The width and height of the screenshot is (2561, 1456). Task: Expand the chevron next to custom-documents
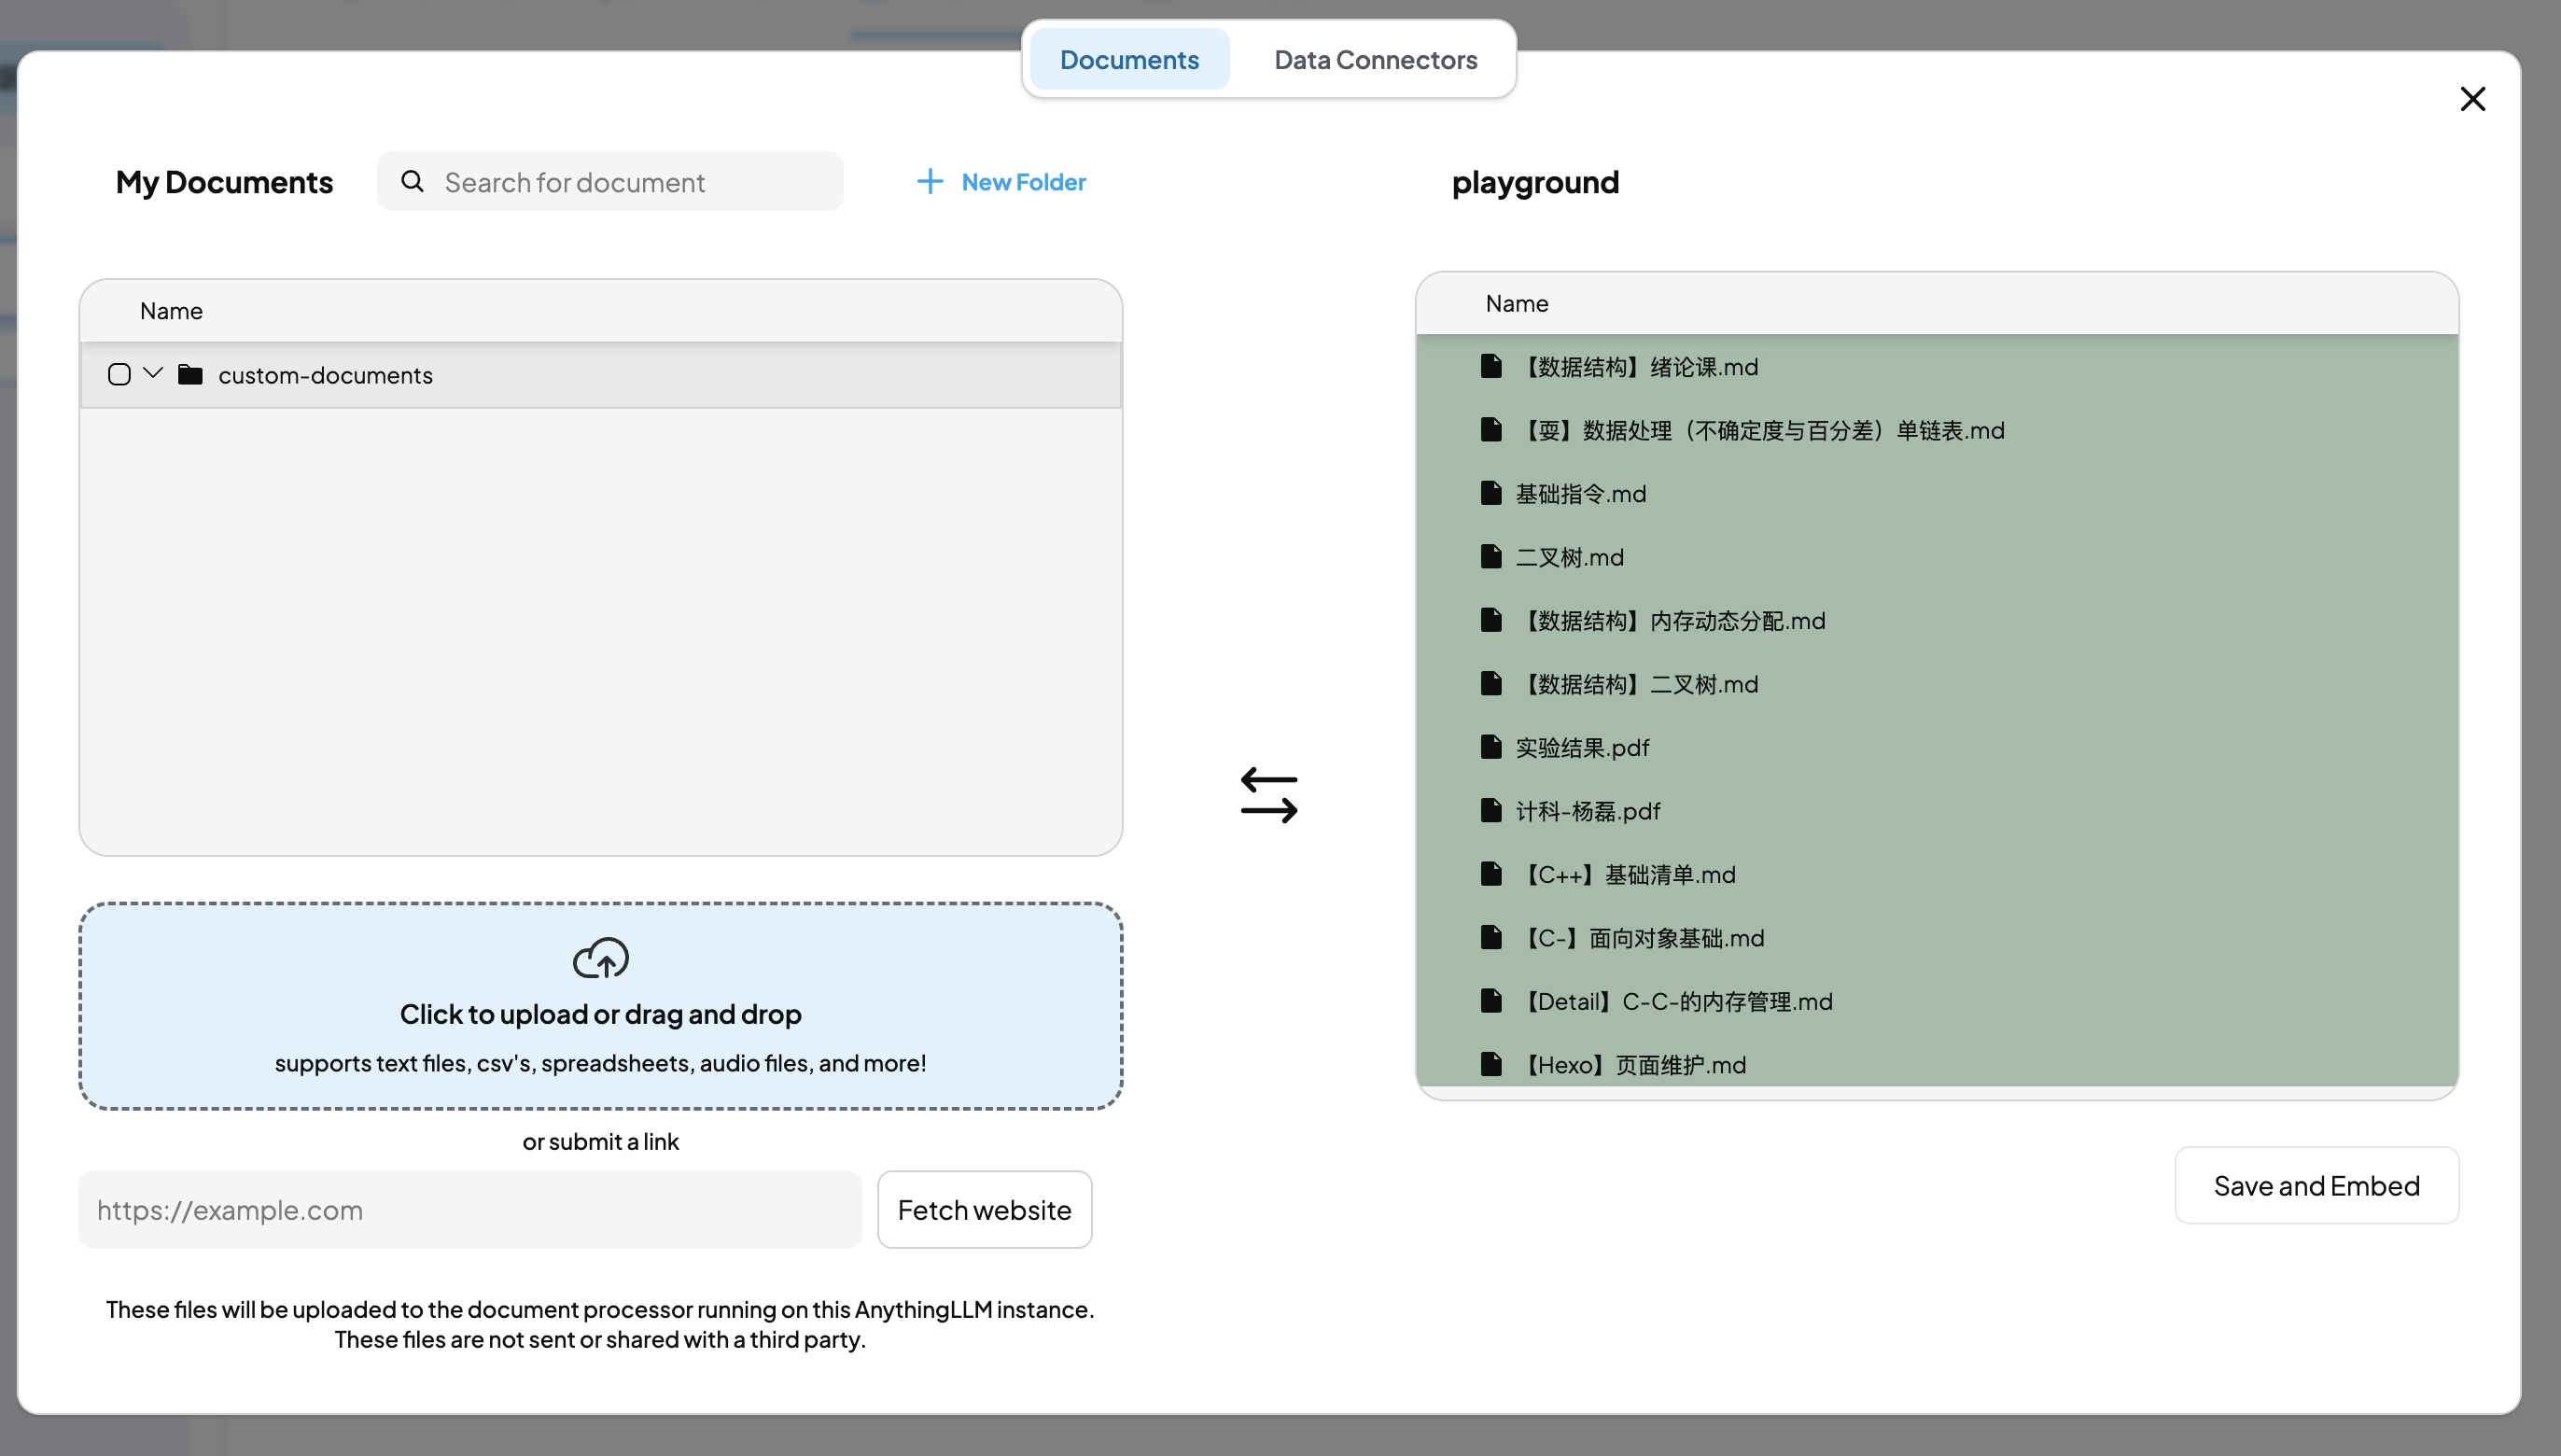tap(153, 374)
